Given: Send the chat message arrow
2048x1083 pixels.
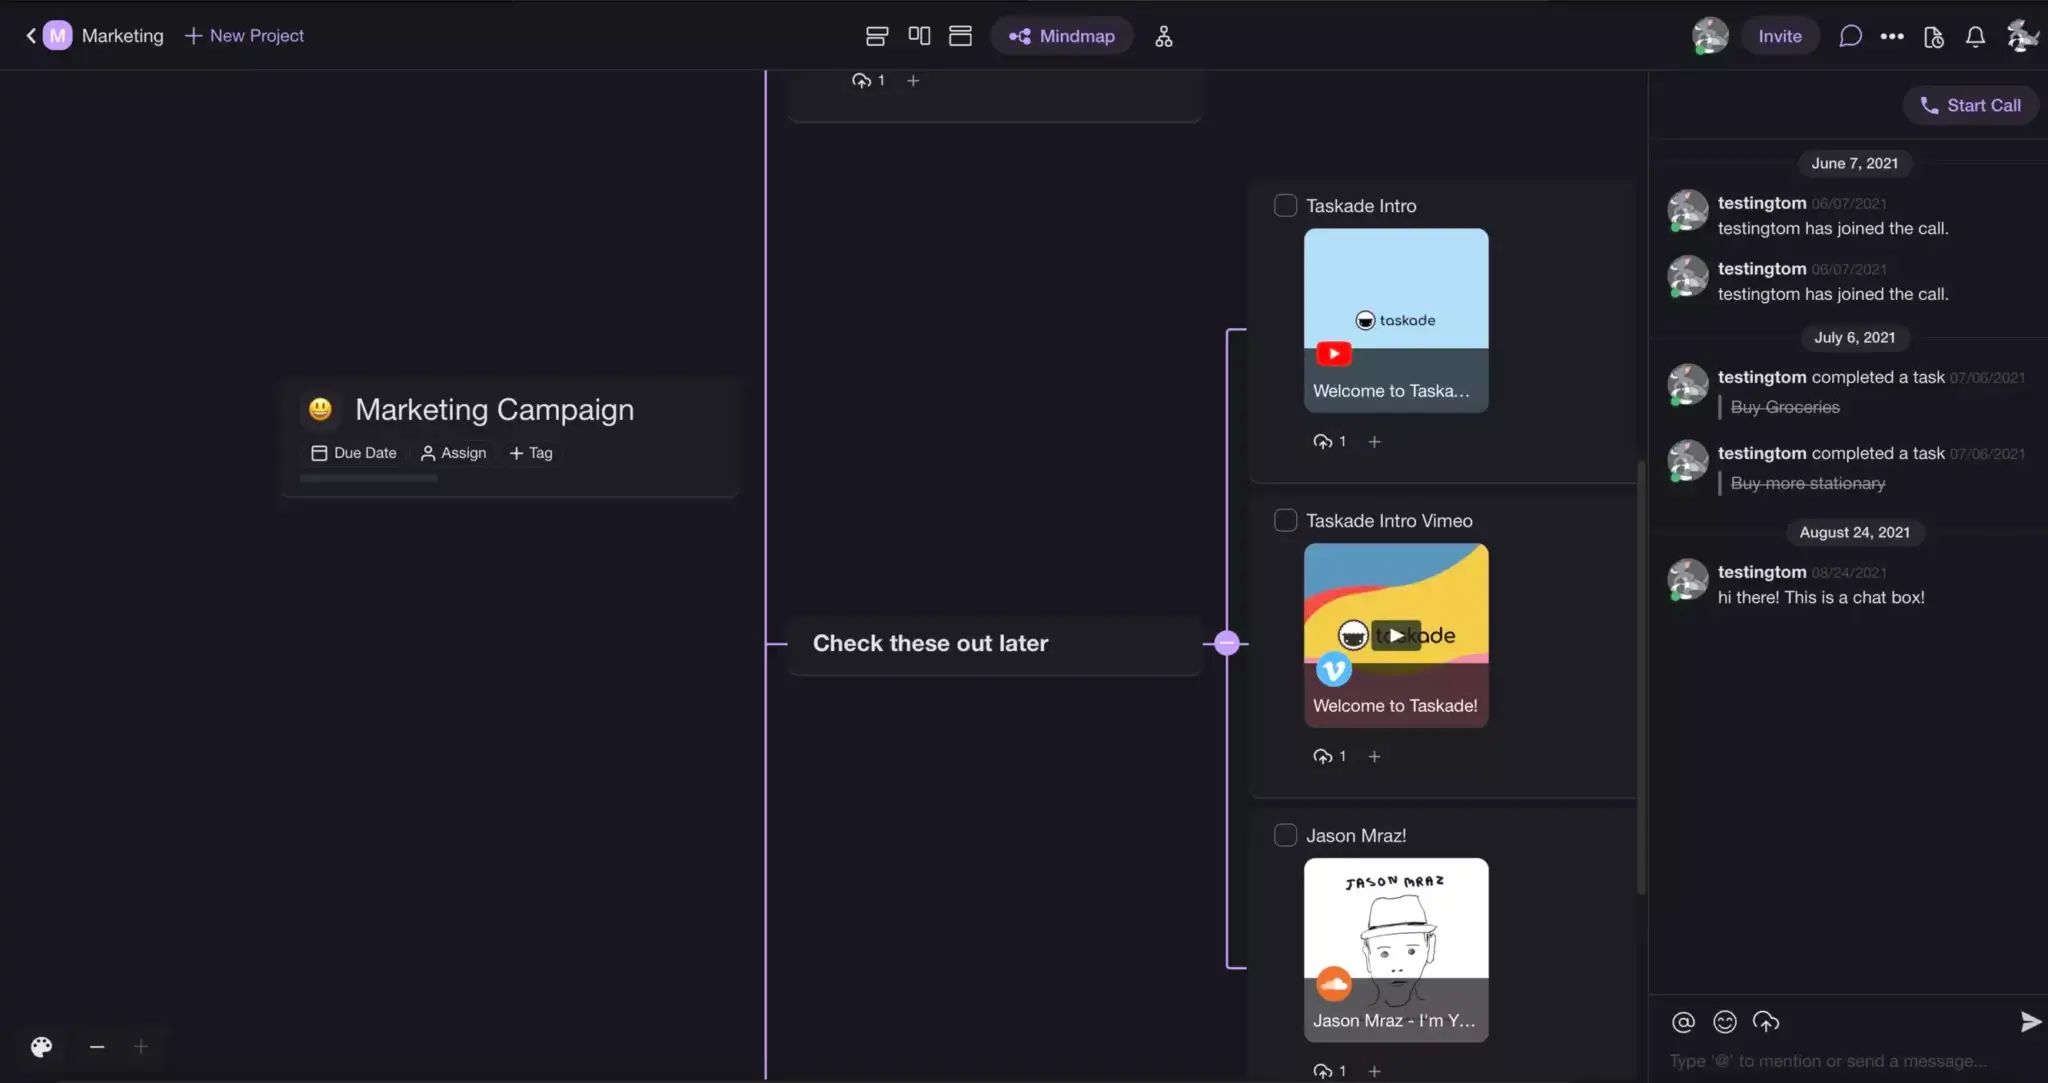Looking at the screenshot, I should click(2030, 1021).
